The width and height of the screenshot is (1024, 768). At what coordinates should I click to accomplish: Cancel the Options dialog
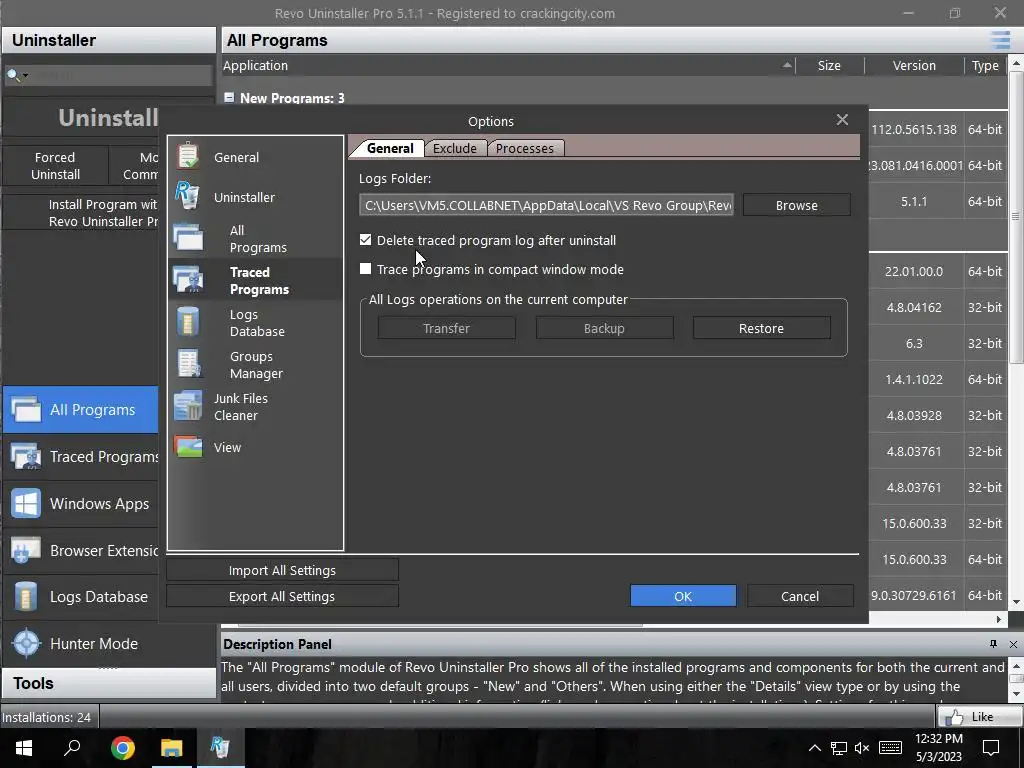[x=800, y=596]
